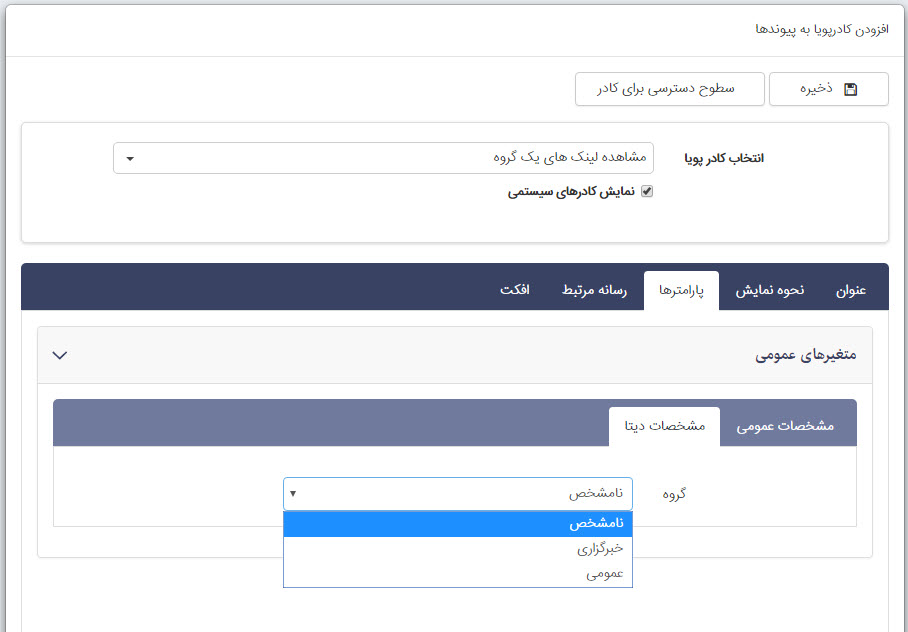This screenshot has height=632, width=908.
Task: Click the نمایش کادرهای سیستمی label text
Action: point(571,191)
